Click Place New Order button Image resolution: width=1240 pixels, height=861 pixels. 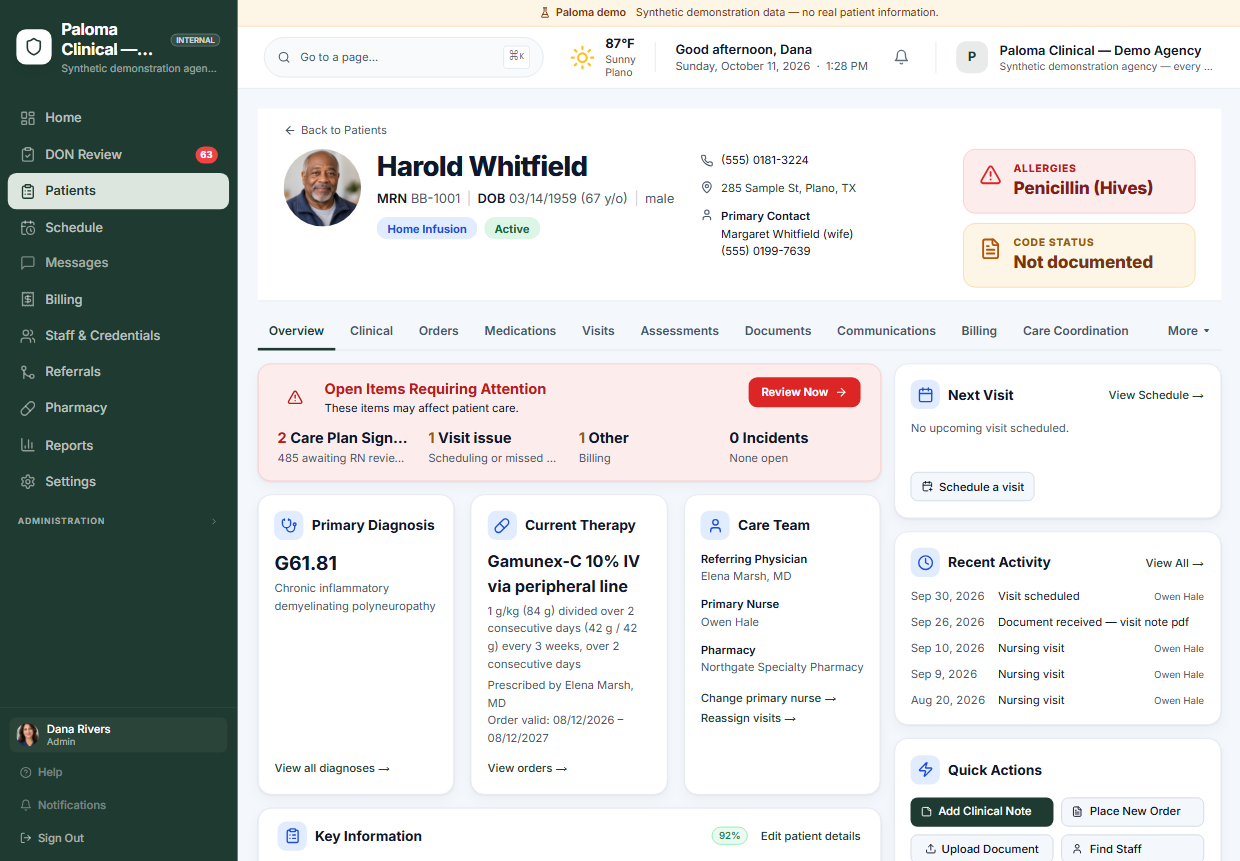click(1132, 812)
